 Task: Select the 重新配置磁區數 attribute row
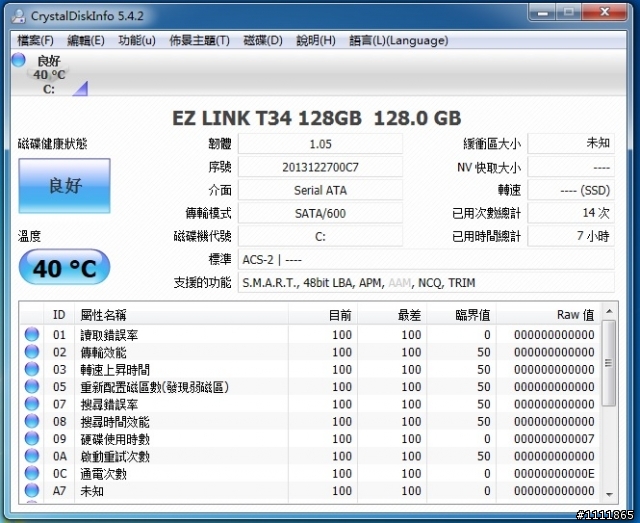310,387
